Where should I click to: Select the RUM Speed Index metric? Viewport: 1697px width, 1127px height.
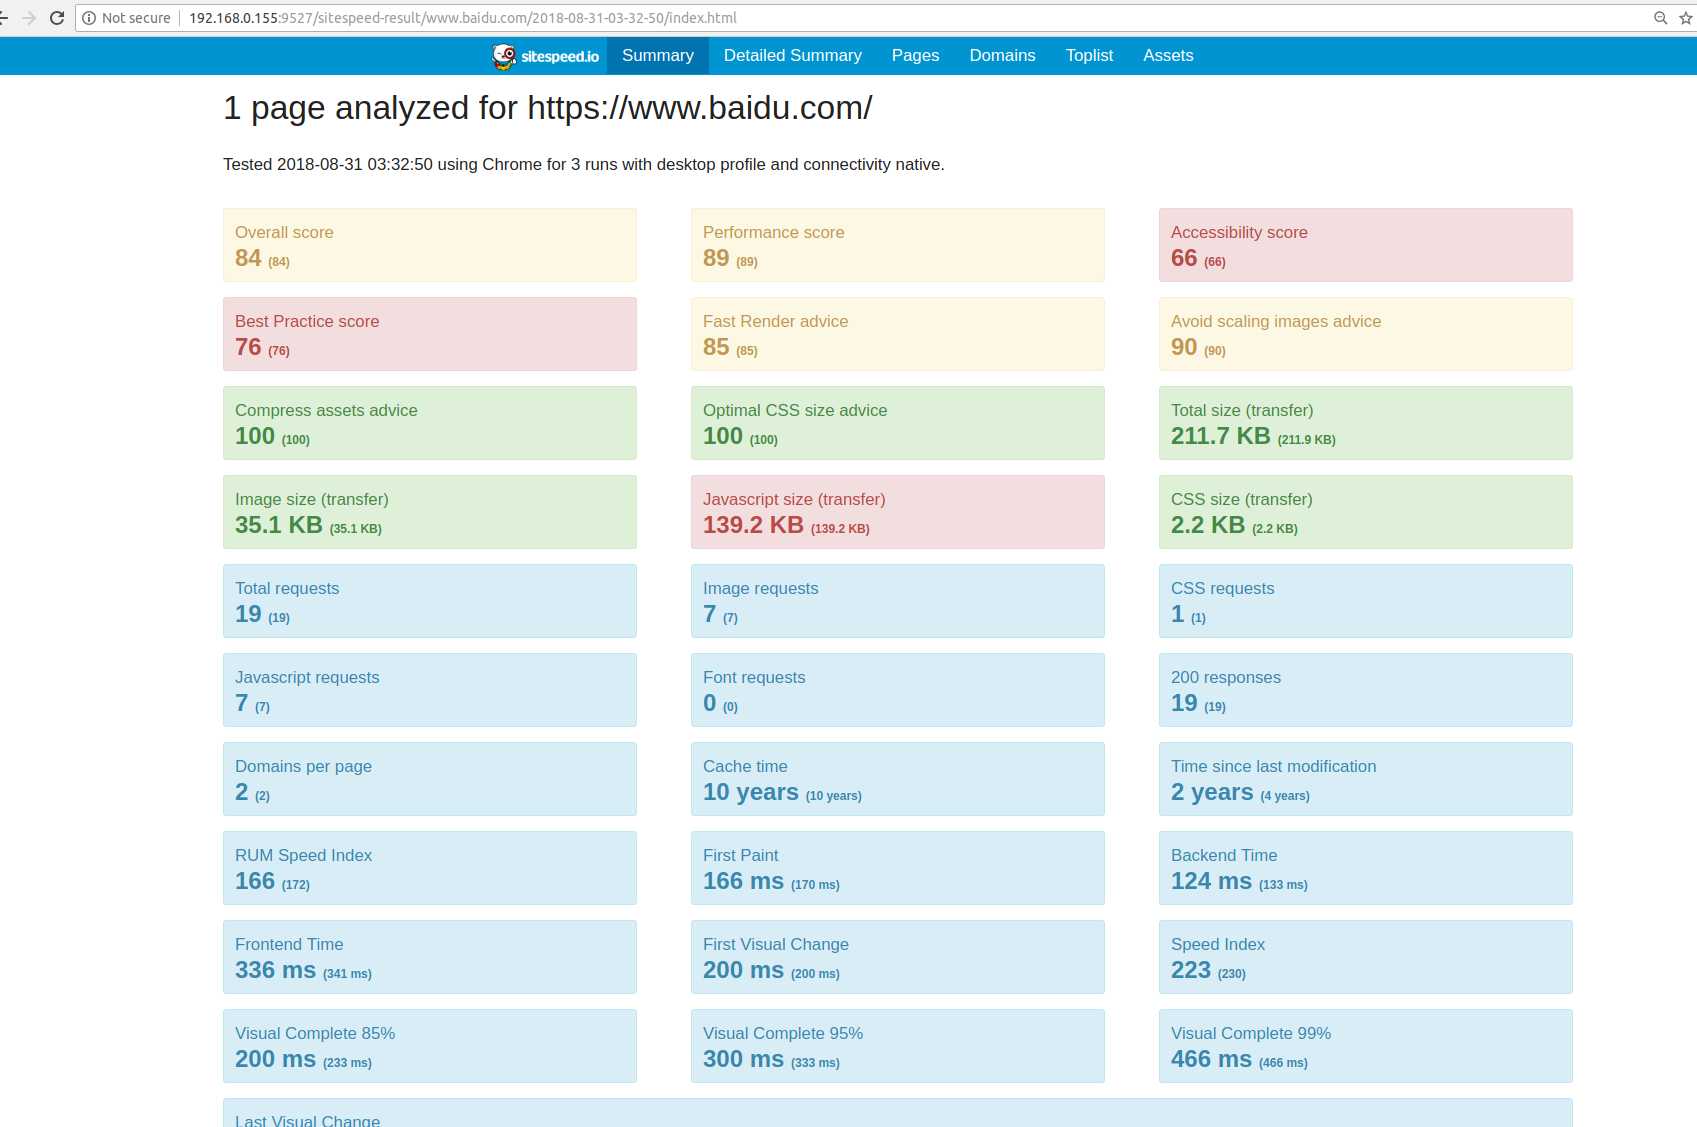tap(429, 868)
